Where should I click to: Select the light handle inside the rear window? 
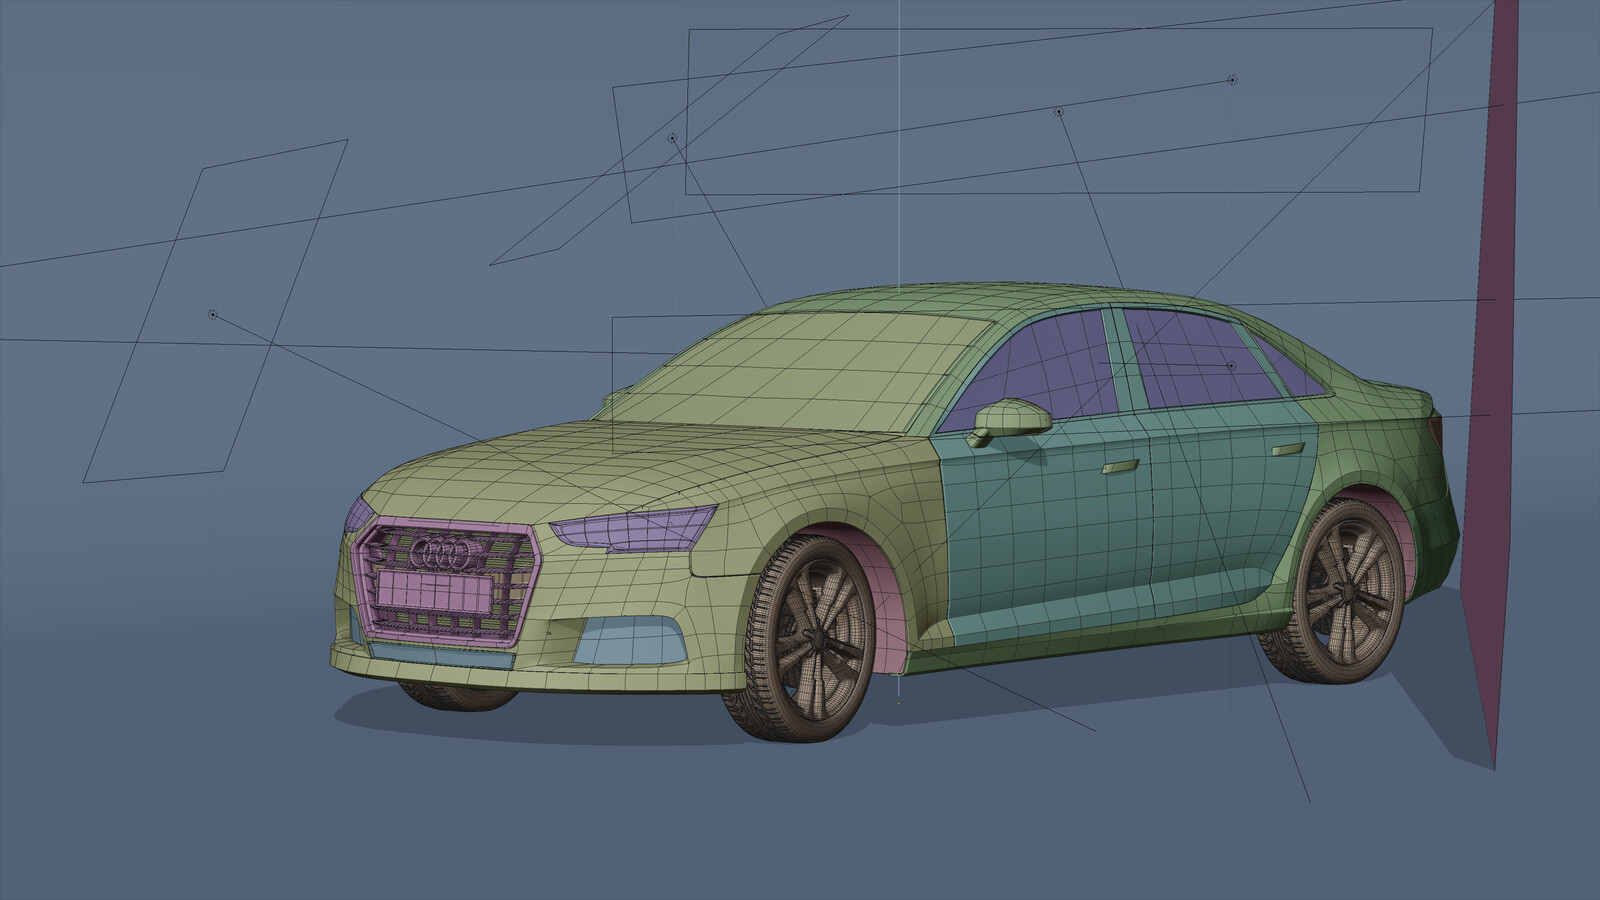pos(1231,366)
